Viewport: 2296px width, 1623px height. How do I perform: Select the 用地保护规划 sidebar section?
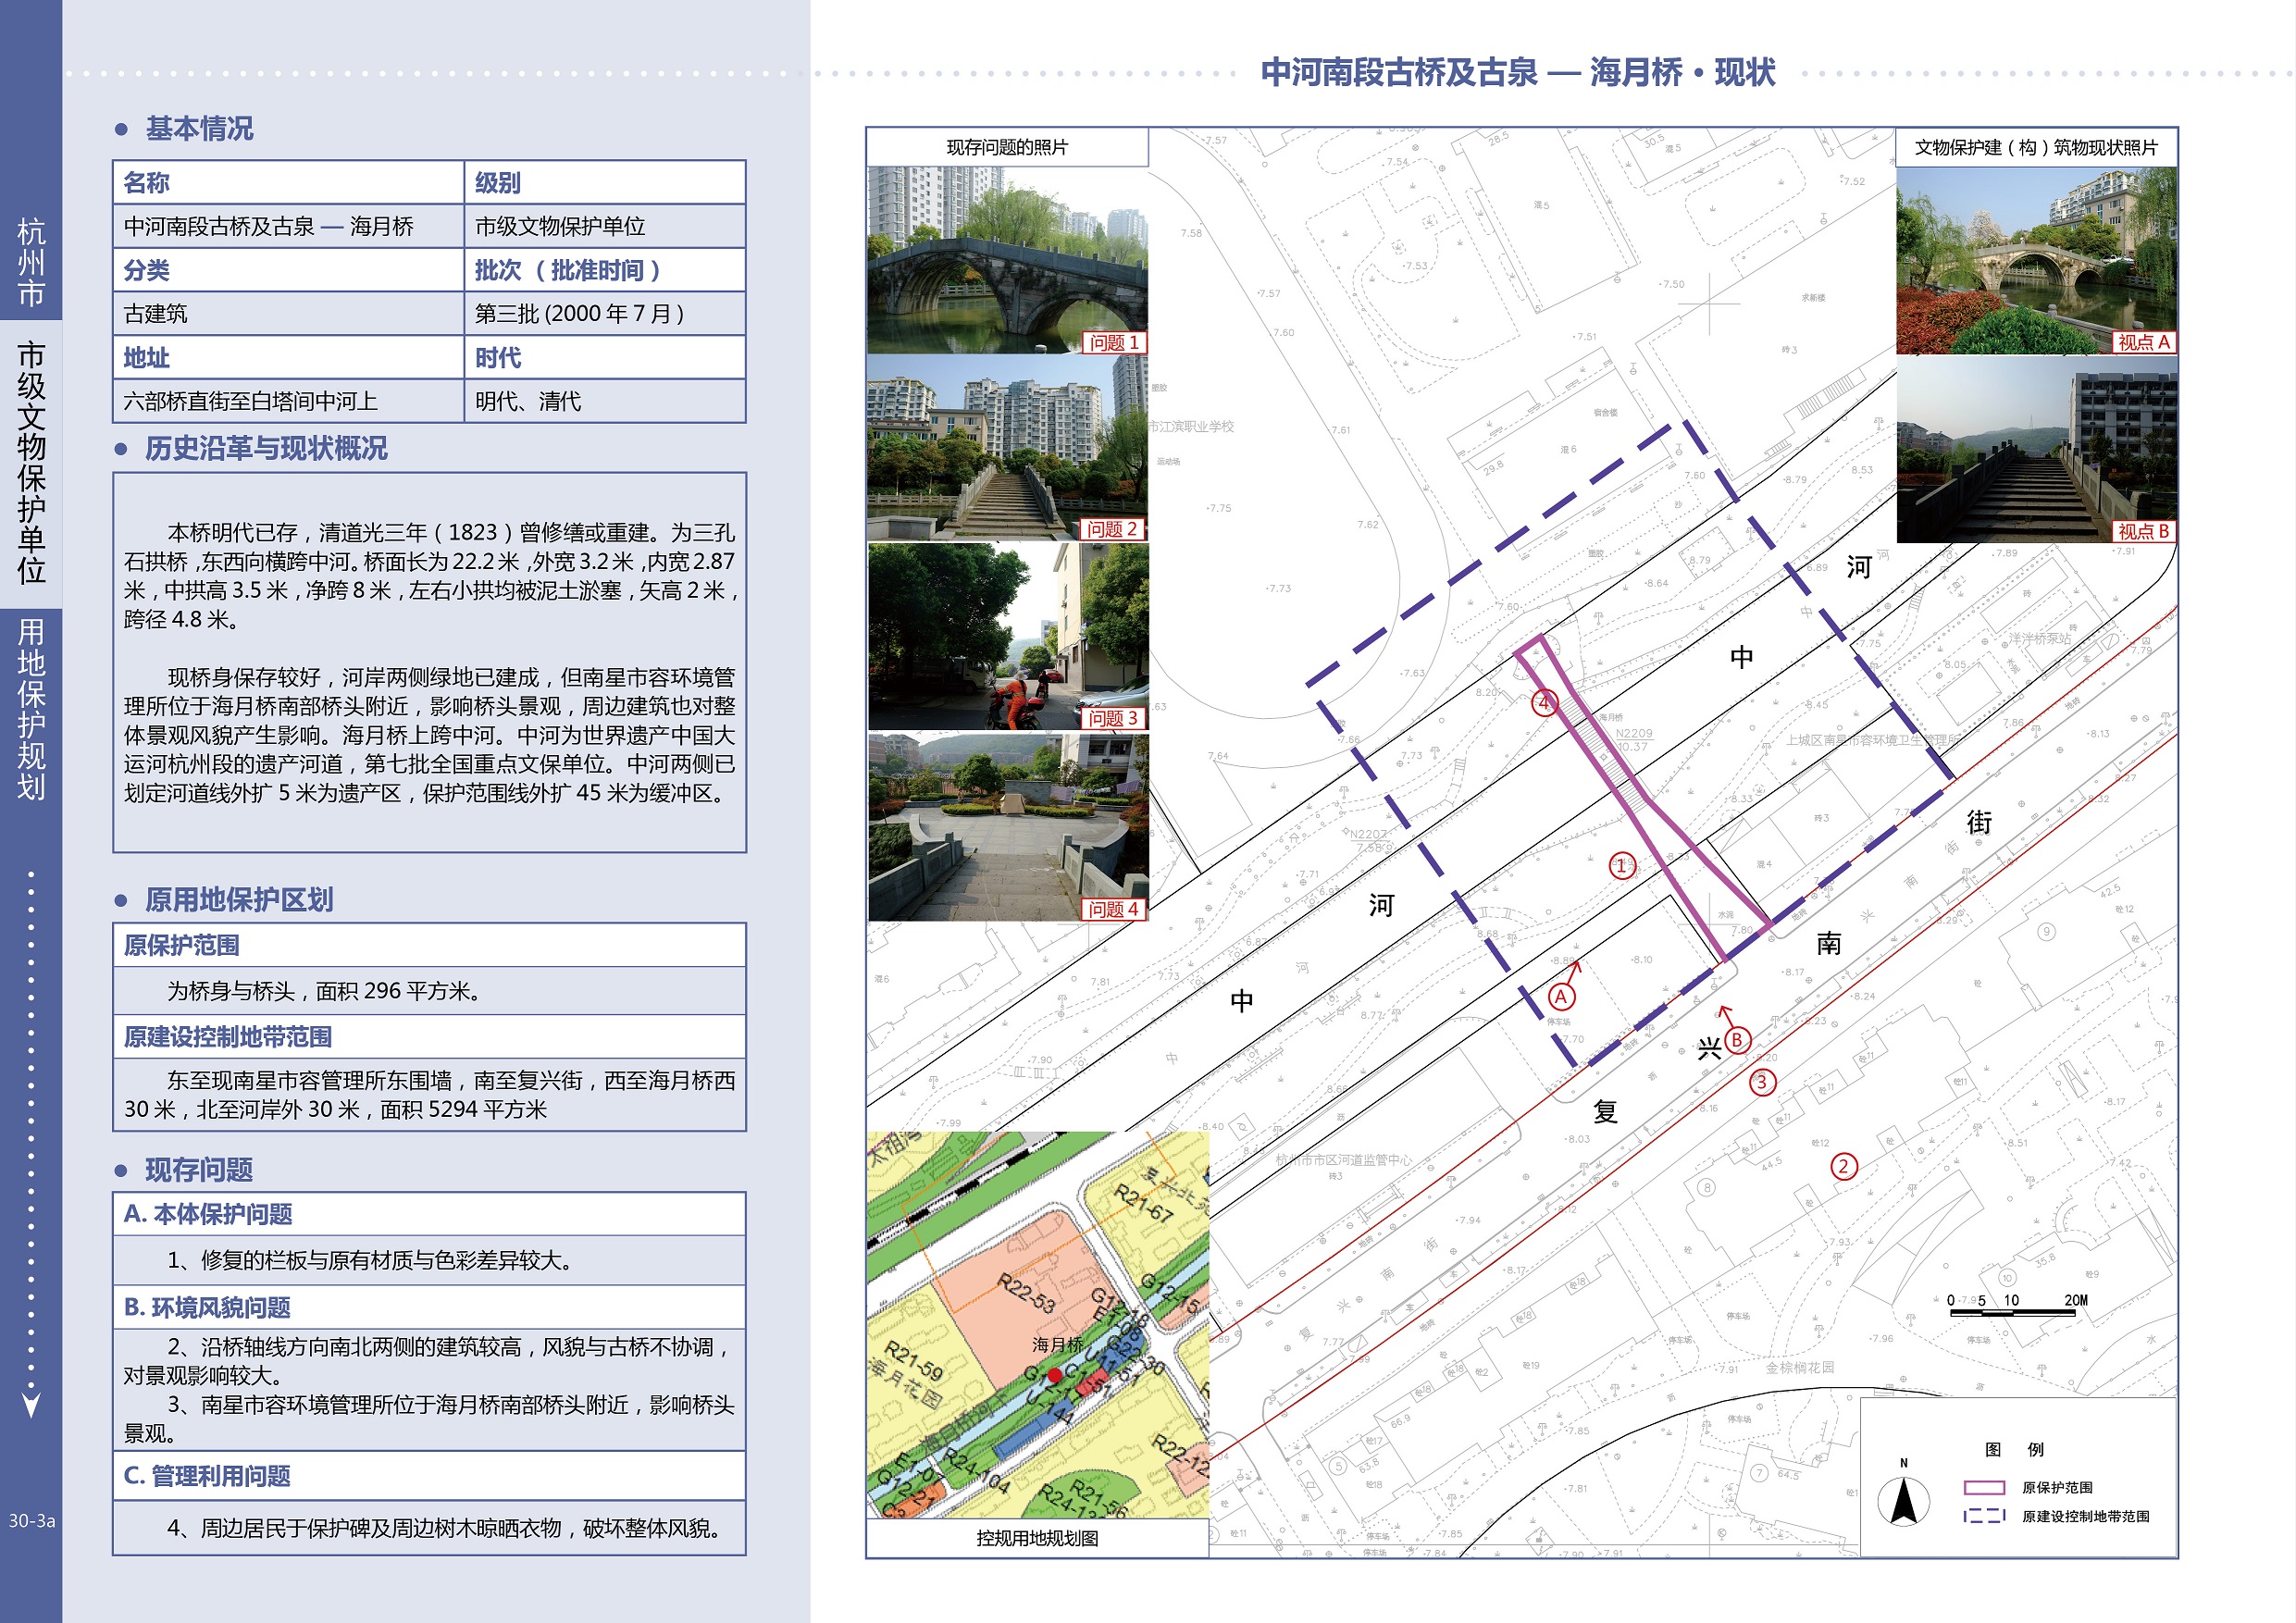click(32, 709)
